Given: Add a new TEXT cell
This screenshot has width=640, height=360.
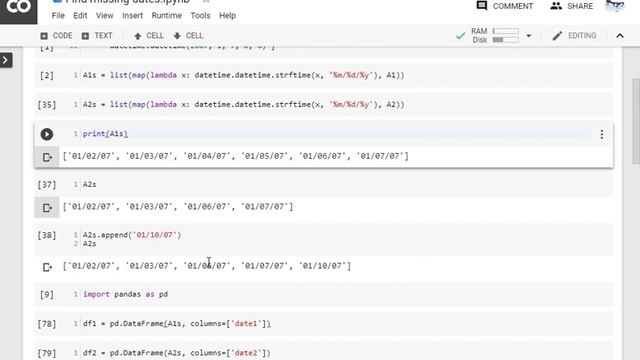Looking at the screenshot, I should click(97, 36).
